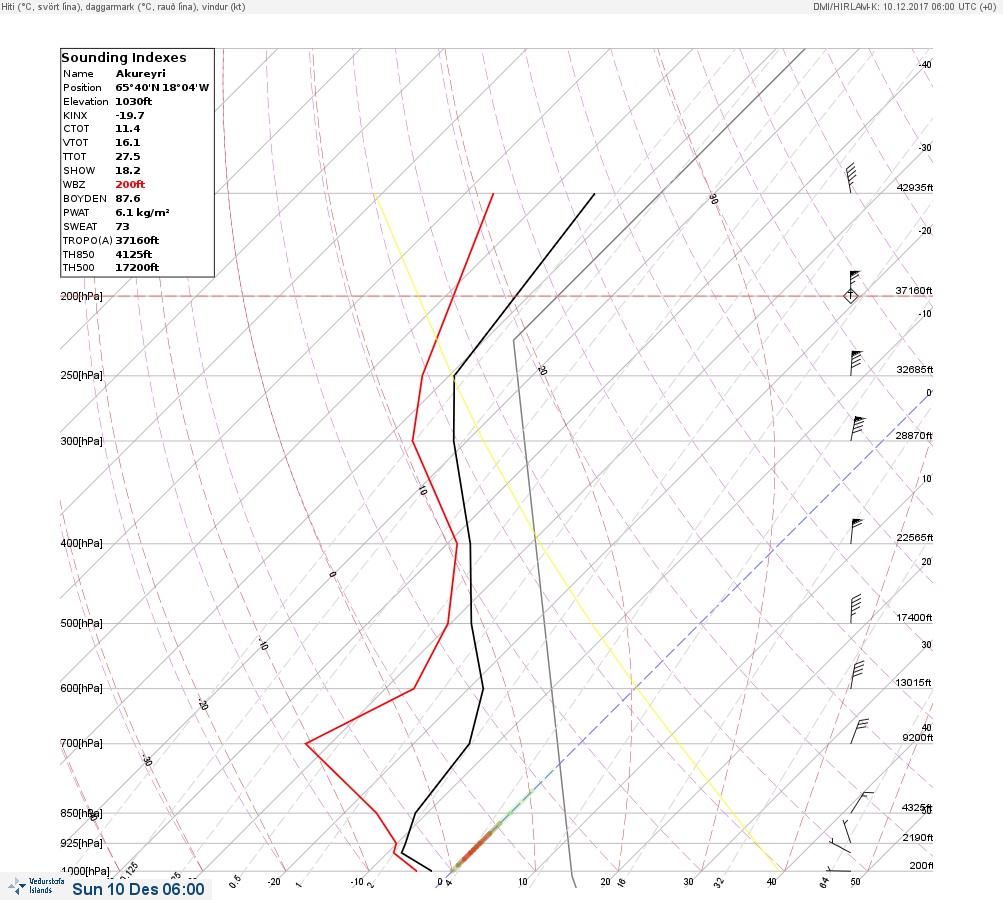
Task: Click the KINX value '-19.7'
Action: [x=129, y=116]
